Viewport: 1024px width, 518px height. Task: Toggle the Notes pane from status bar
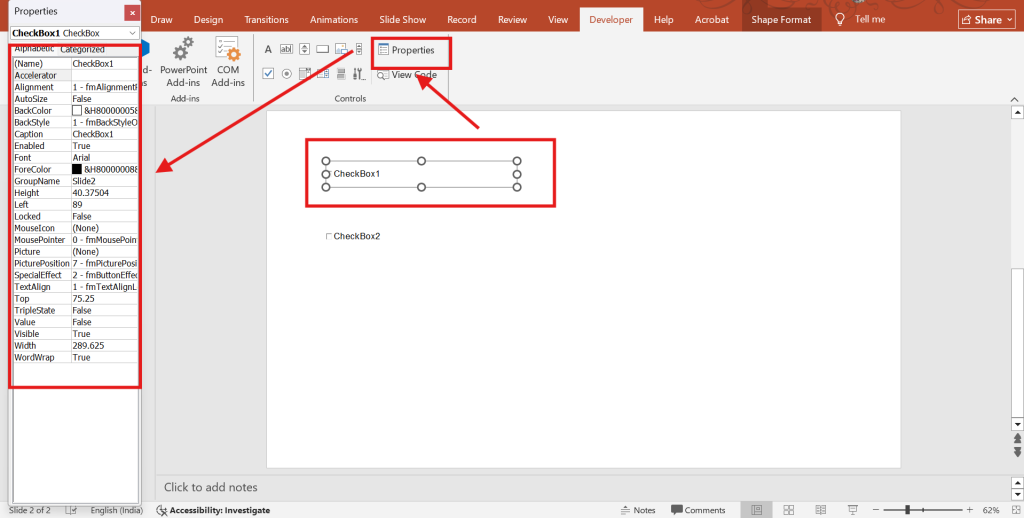point(637,510)
